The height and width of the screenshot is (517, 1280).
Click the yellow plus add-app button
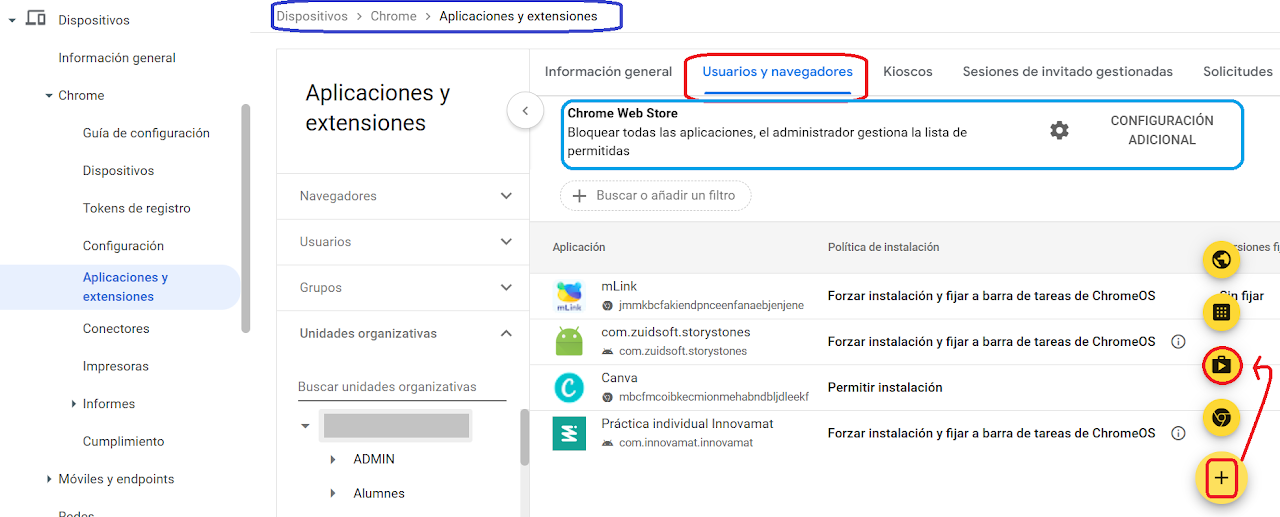[1220, 479]
